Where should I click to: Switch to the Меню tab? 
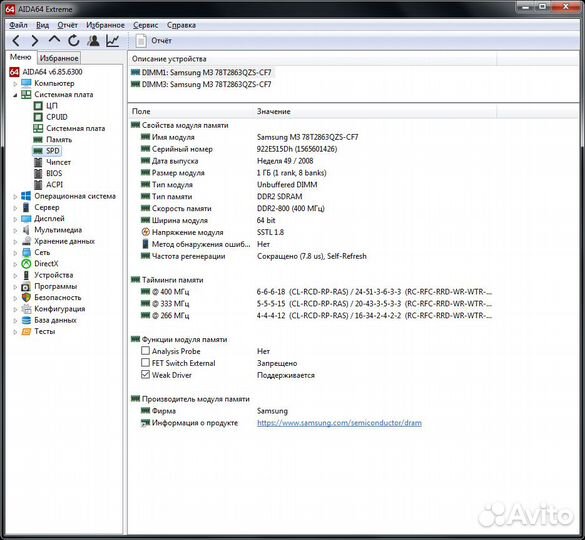pos(21,57)
